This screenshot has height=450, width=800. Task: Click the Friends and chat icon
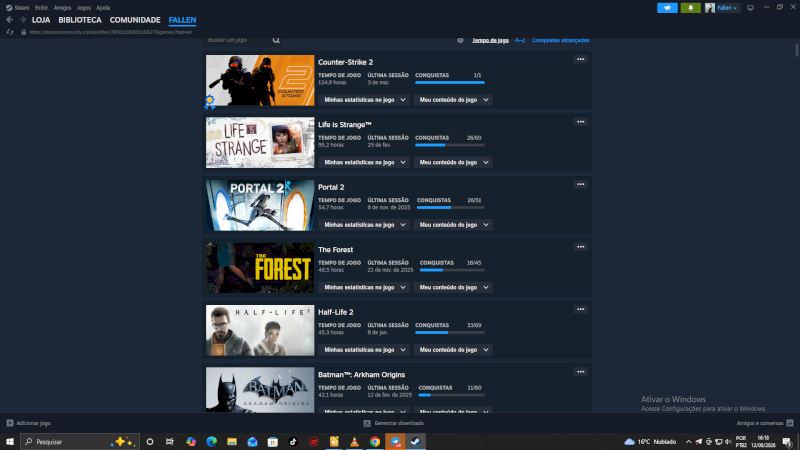click(790, 423)
